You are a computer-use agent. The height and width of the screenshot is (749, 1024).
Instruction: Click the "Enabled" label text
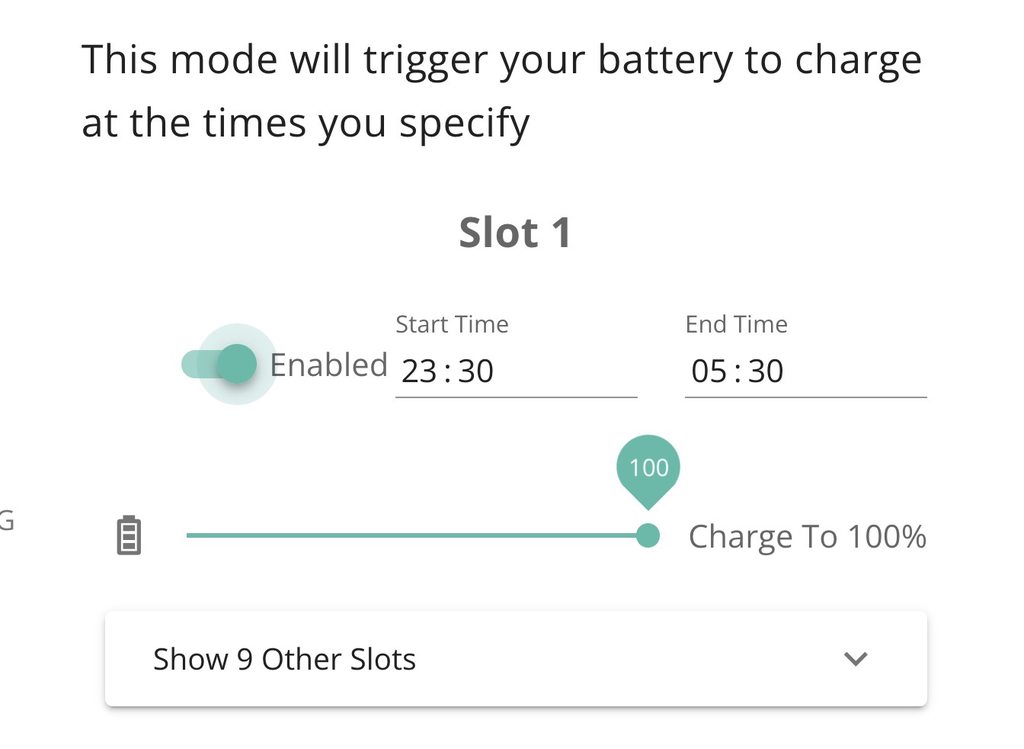click(329, 365)
